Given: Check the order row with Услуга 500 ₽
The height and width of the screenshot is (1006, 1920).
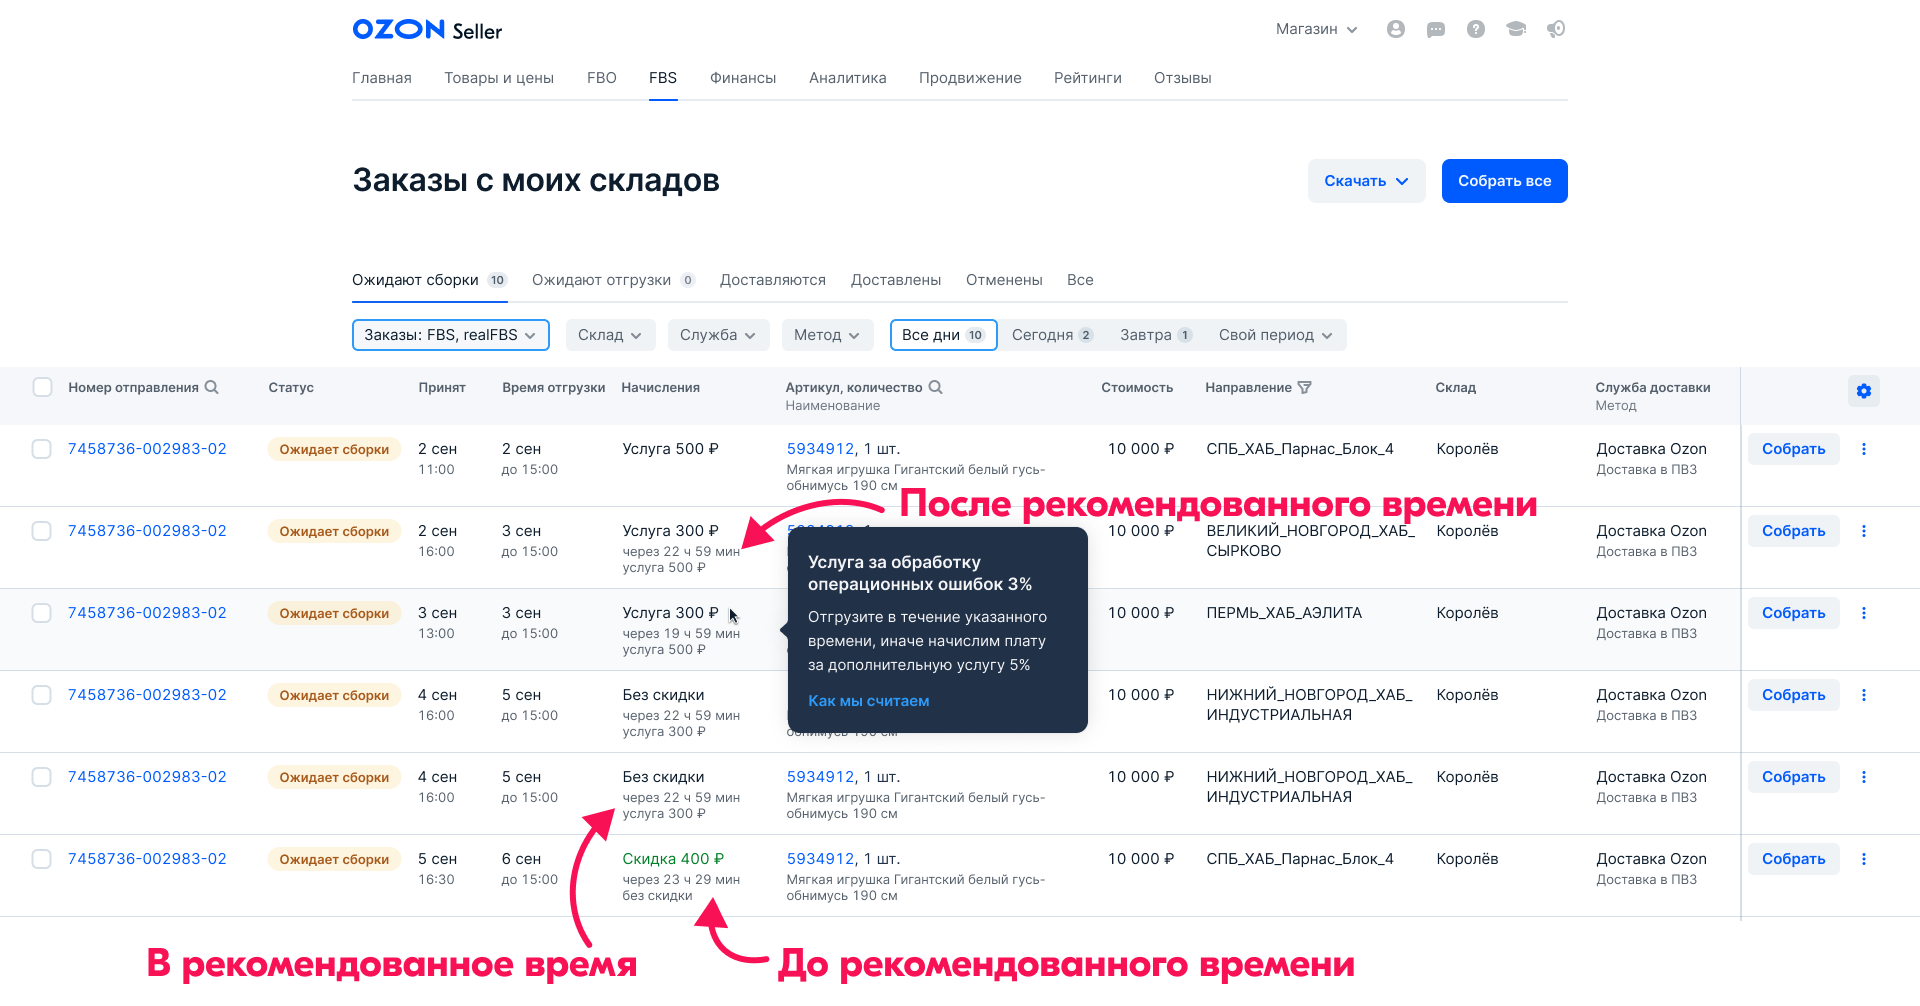Looking at the screenshot, I should tap(42, 449).
